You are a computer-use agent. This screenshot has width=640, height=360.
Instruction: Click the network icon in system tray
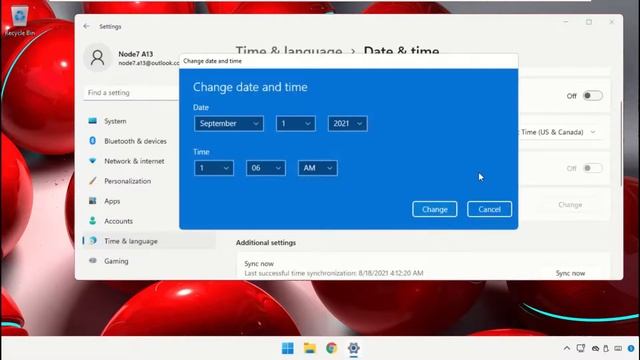pyautogui.click(x=581, y=348)
